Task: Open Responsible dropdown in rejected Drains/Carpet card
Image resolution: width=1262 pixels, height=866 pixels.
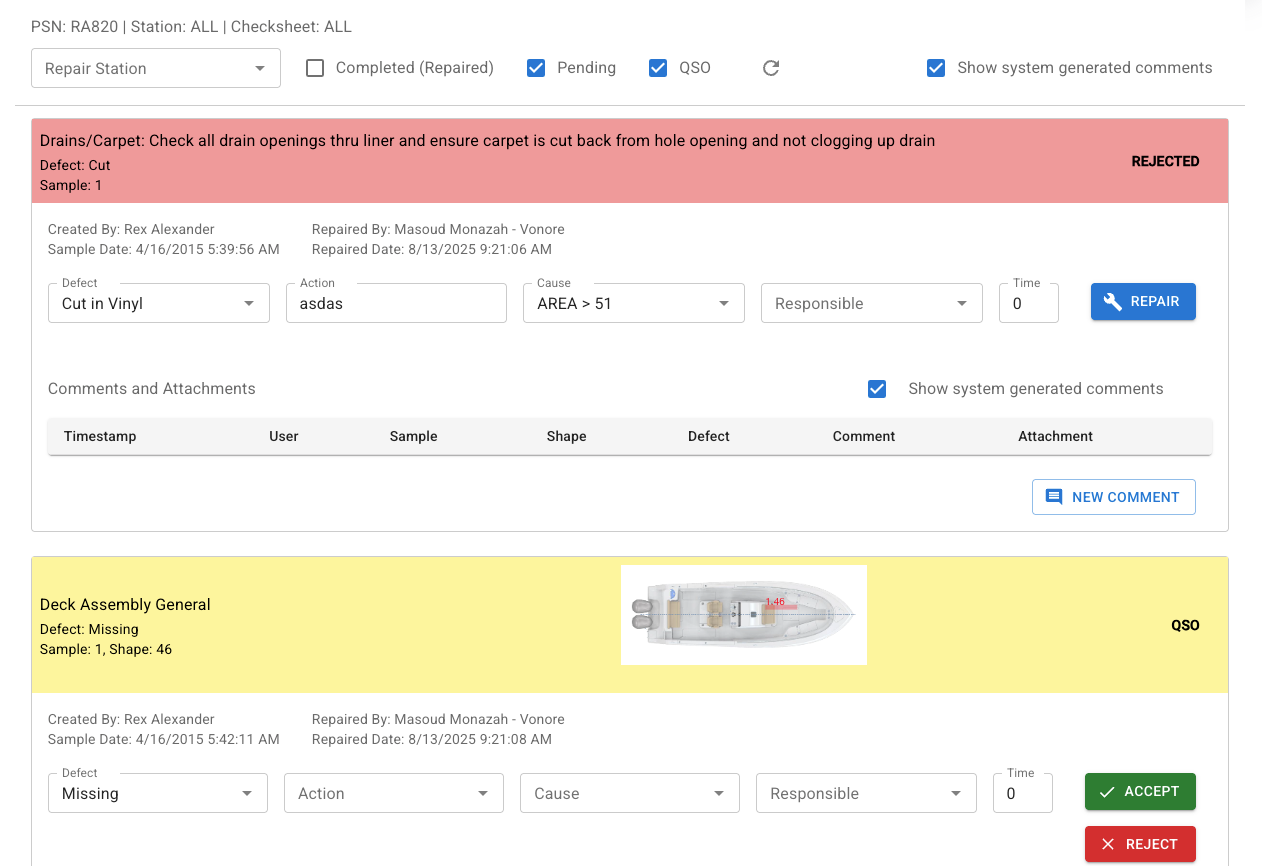Action: (x=872, y=303)
